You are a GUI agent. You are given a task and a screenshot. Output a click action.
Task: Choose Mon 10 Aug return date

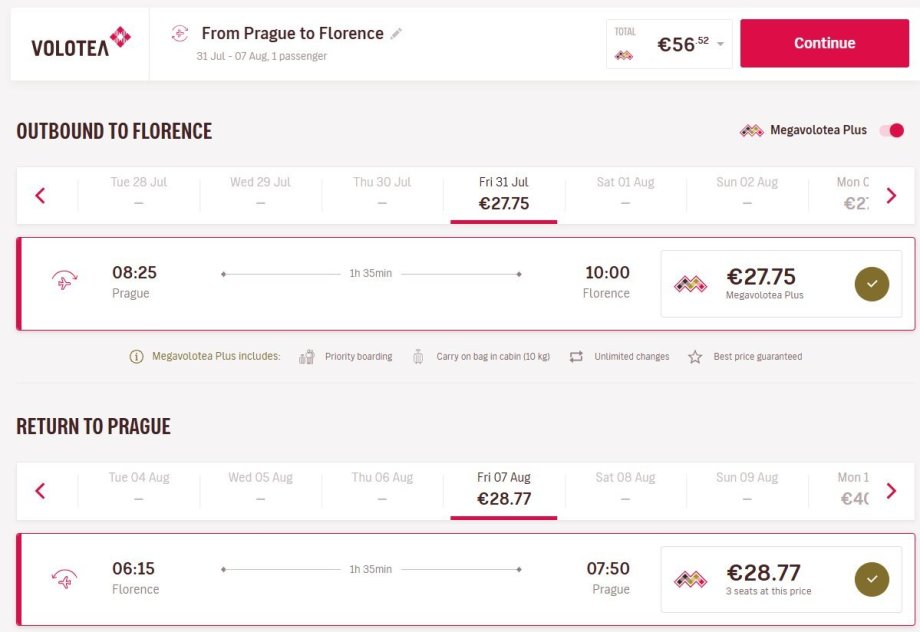(x=853, y=489)
